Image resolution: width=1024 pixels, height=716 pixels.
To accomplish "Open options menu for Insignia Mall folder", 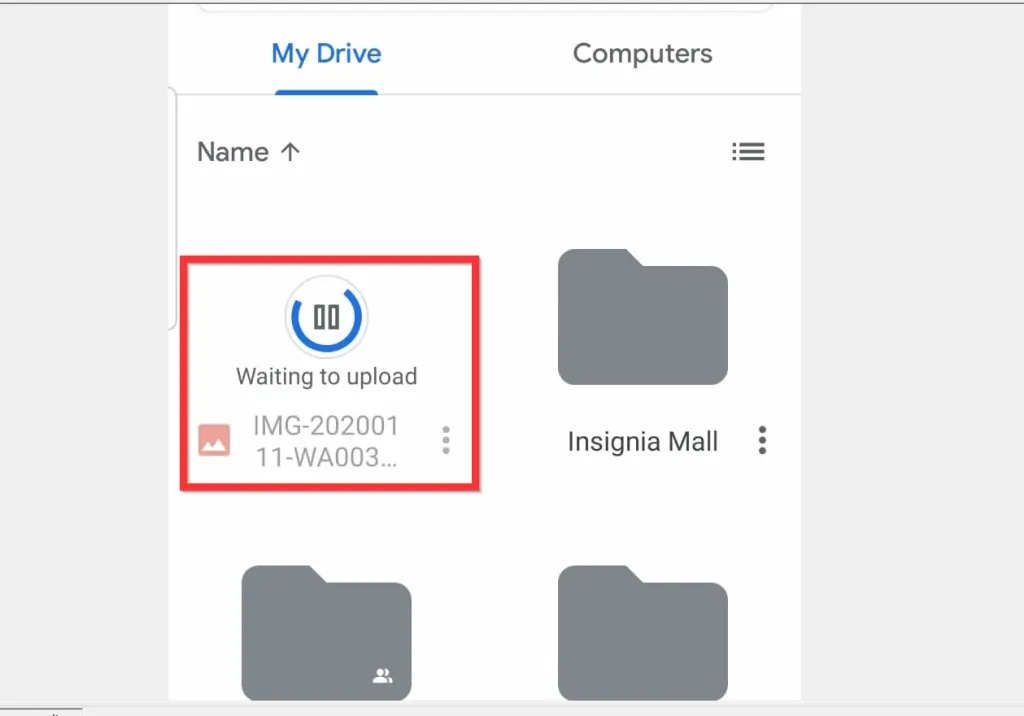I will click(762, 440).
